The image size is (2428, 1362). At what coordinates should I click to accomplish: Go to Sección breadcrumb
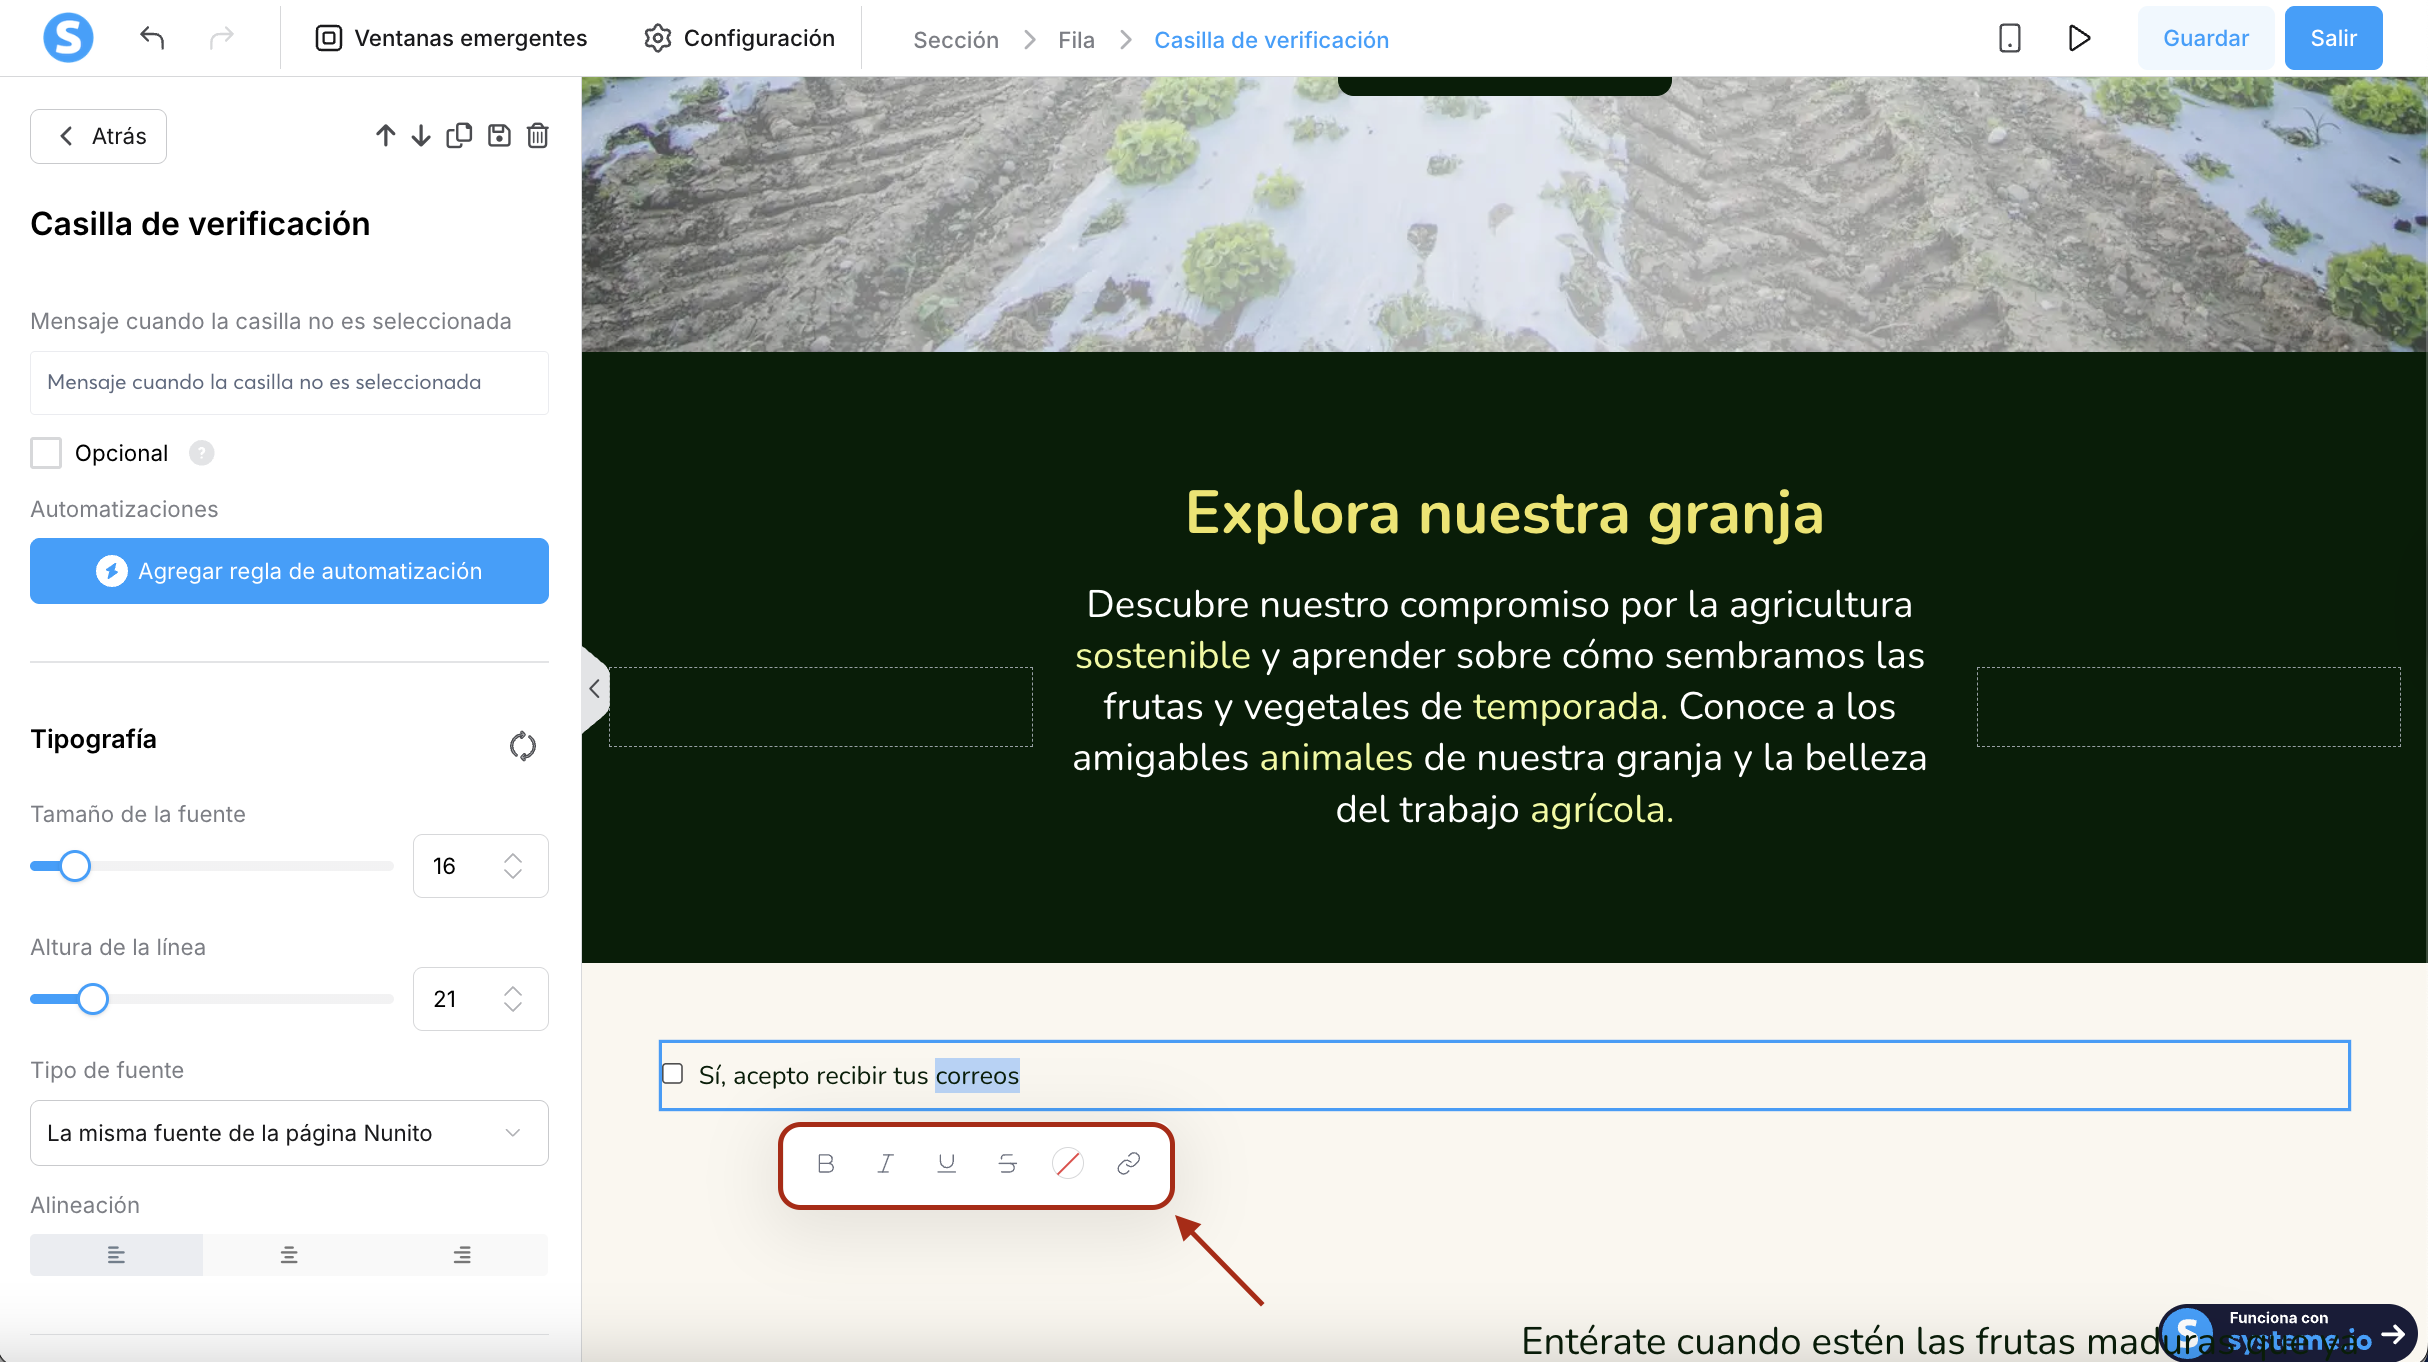955,40
